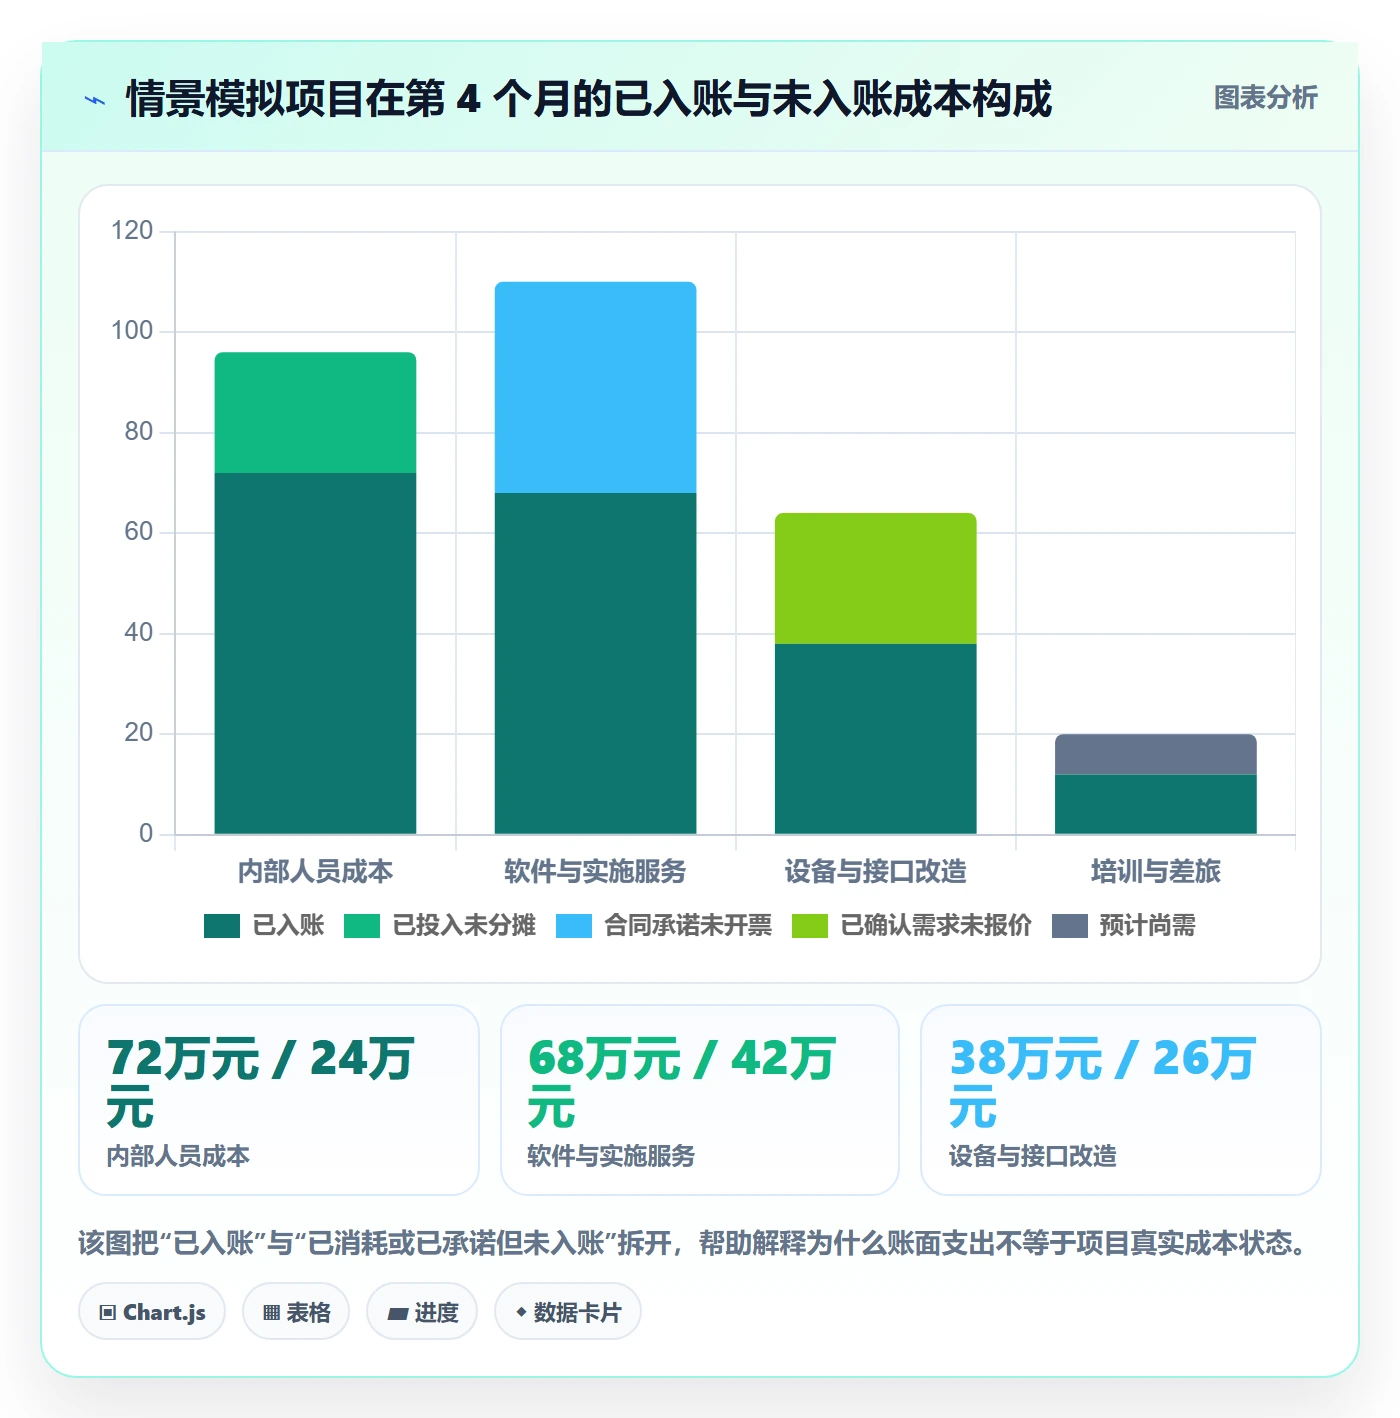Screen dimensions: 1400x1418
Task: Click the 20 y-axis value
Action: 139,733
